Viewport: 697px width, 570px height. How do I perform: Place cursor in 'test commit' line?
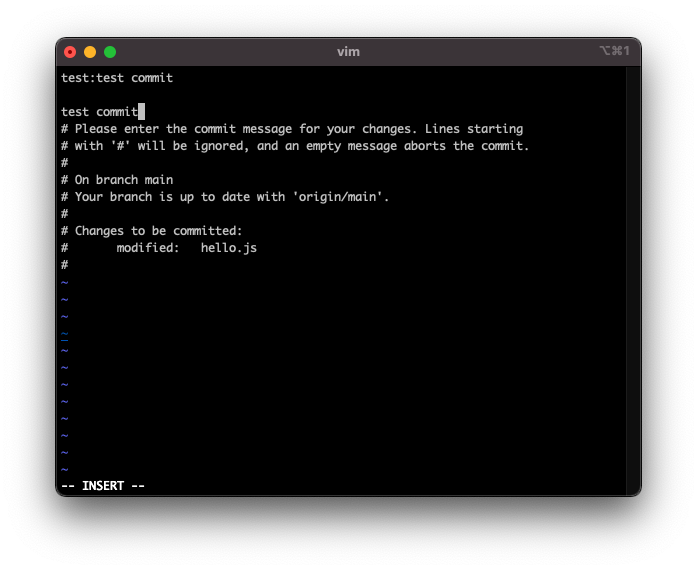[100, 112]
